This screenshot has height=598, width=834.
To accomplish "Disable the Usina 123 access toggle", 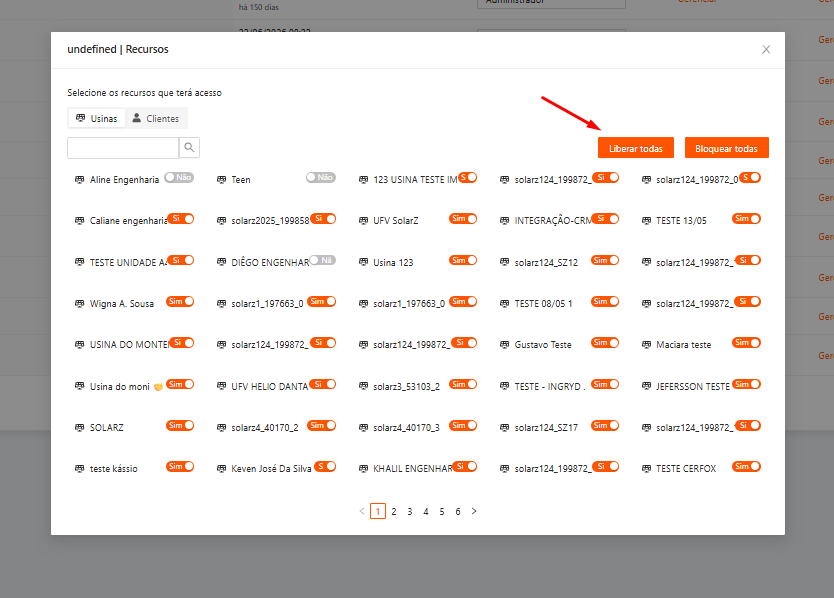I will (463, 260).
